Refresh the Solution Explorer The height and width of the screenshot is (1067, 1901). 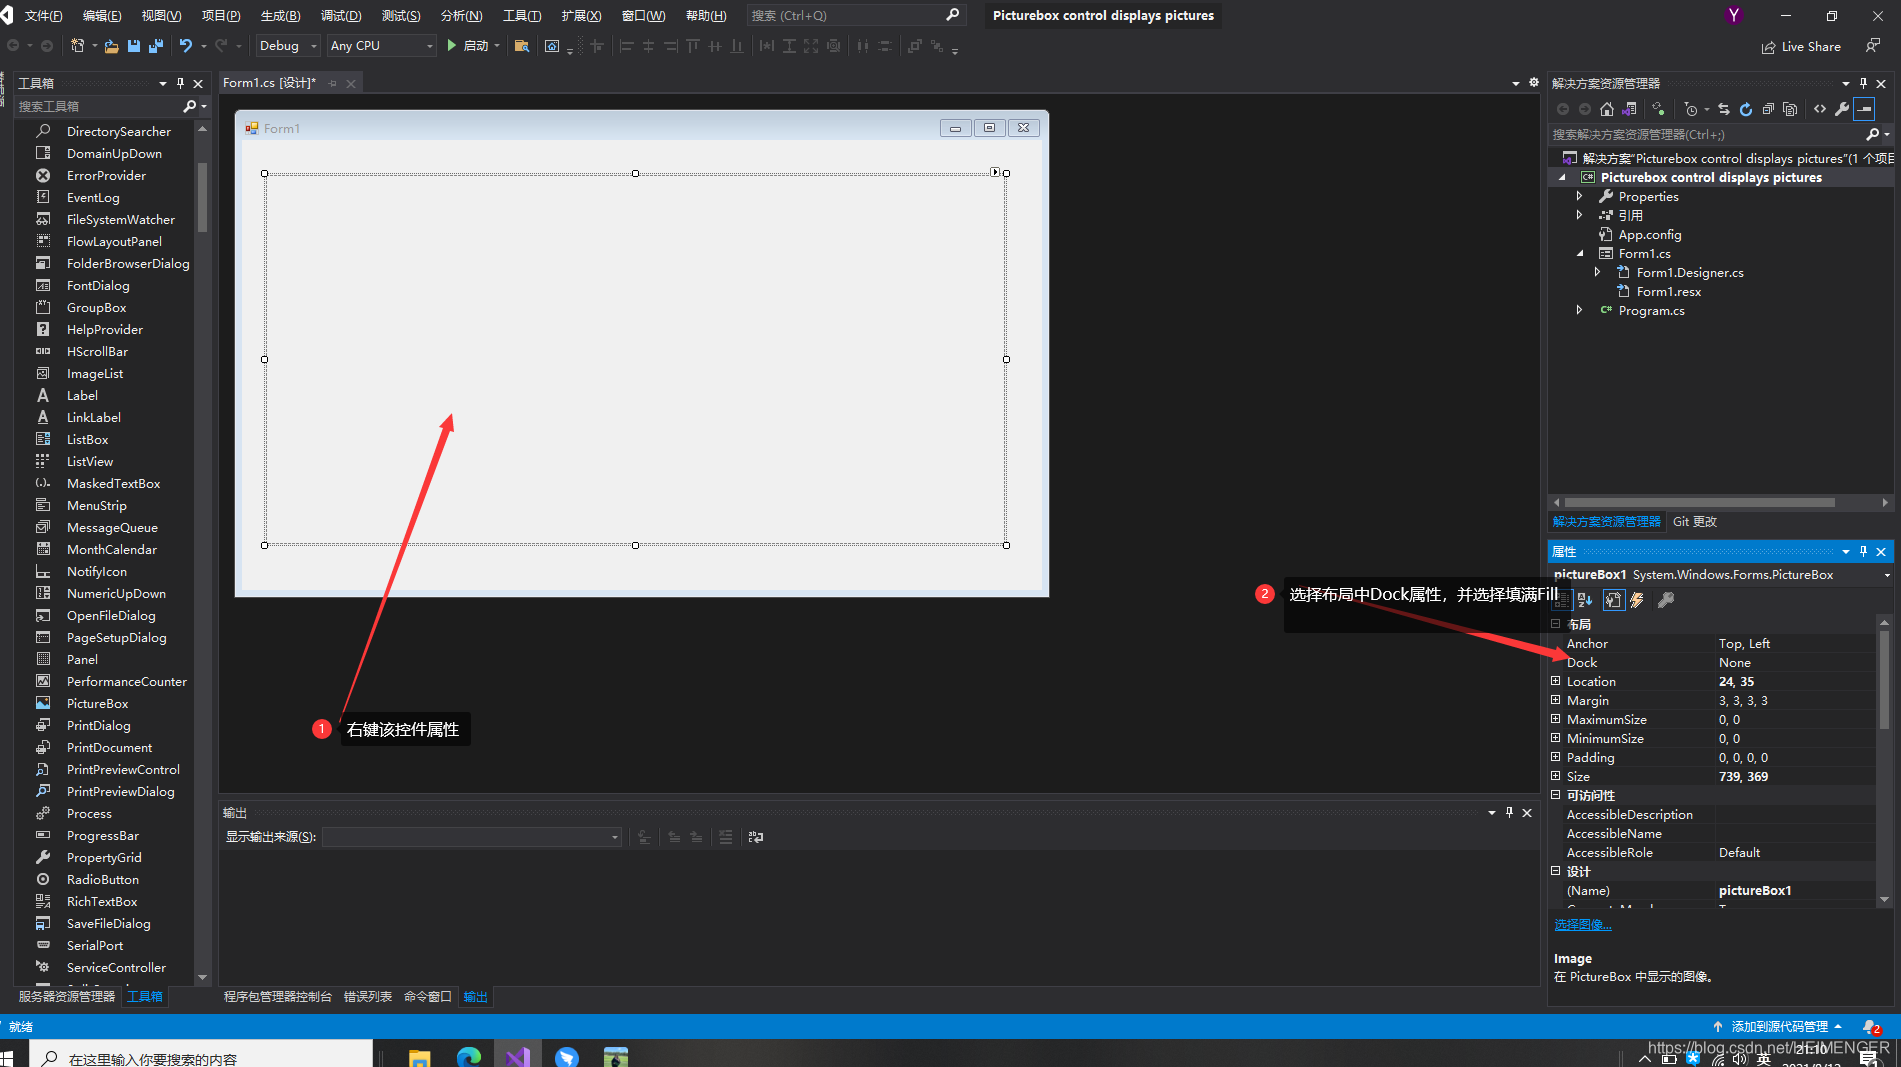pyautogui.click(x=1746, y=109)
